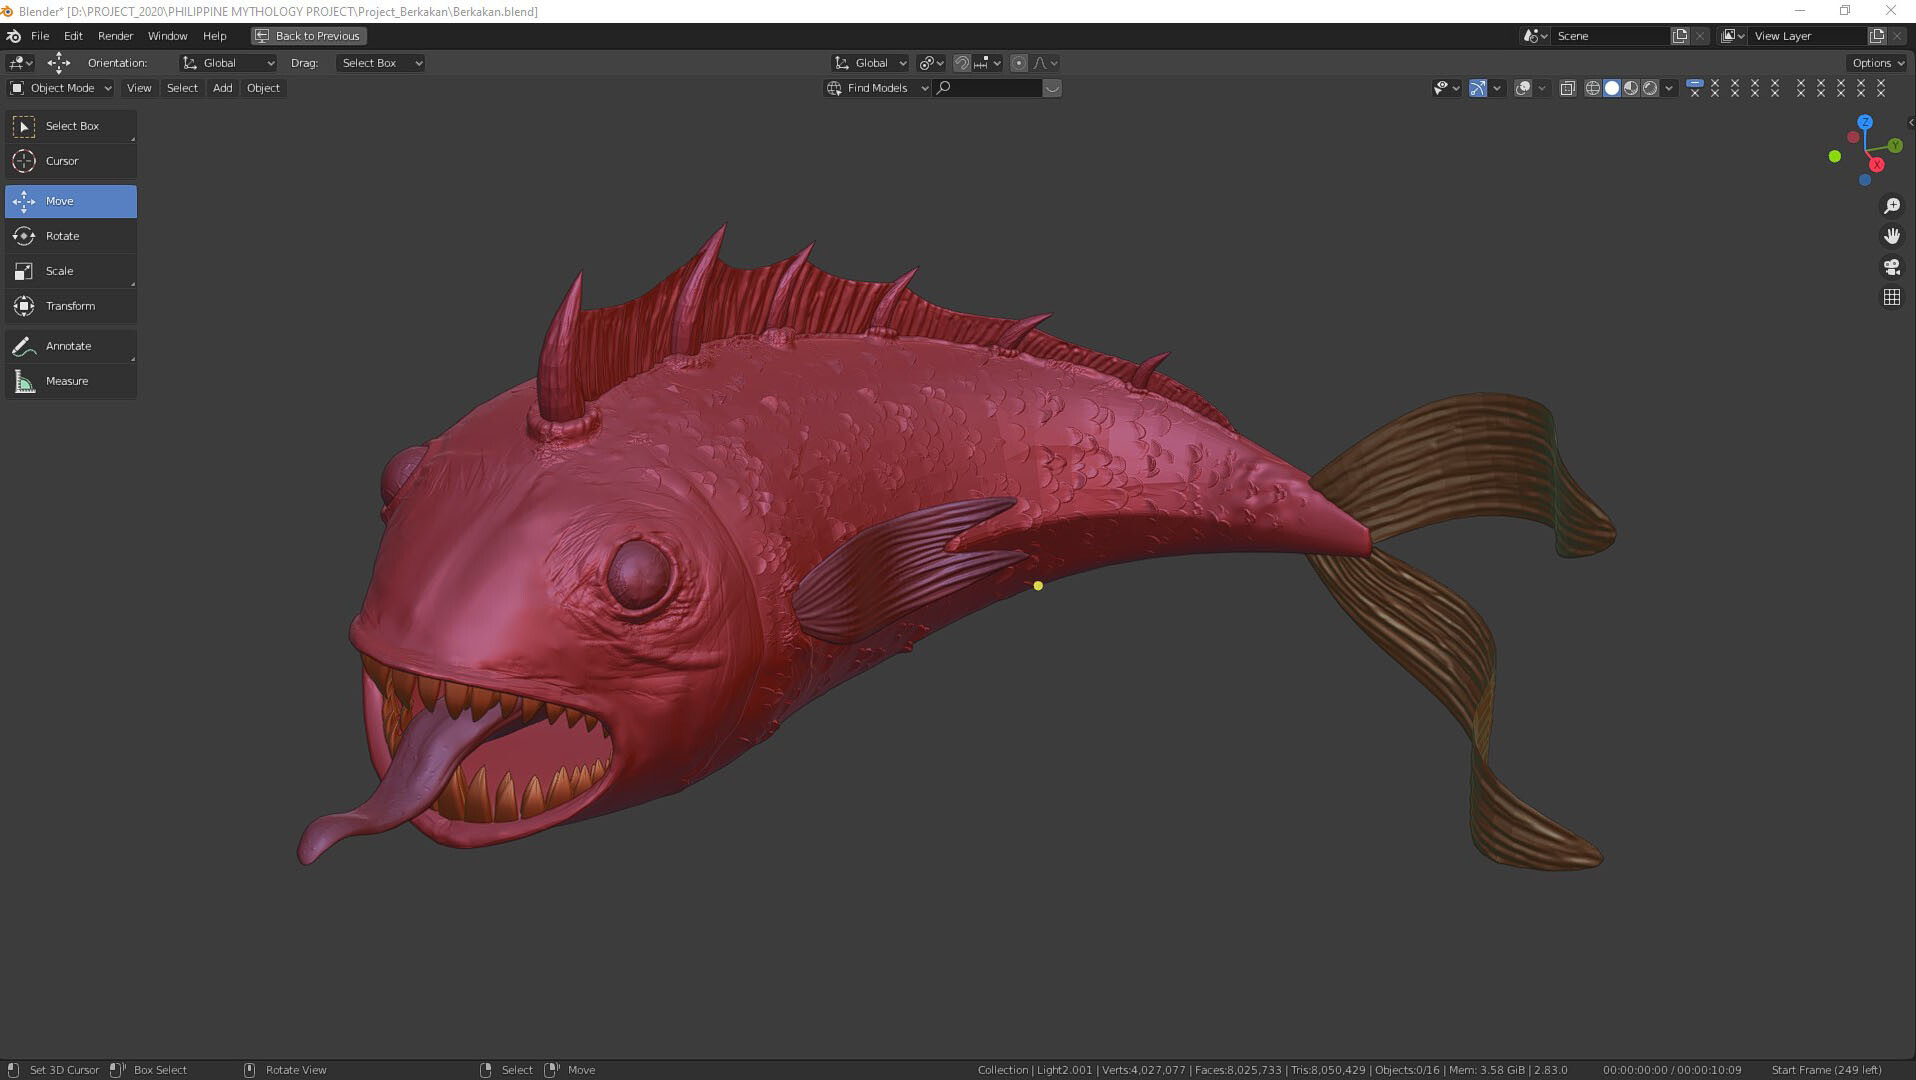Open the viewport Options button
This screenshot has height=1080, width=1916.
pos(1876,62)
